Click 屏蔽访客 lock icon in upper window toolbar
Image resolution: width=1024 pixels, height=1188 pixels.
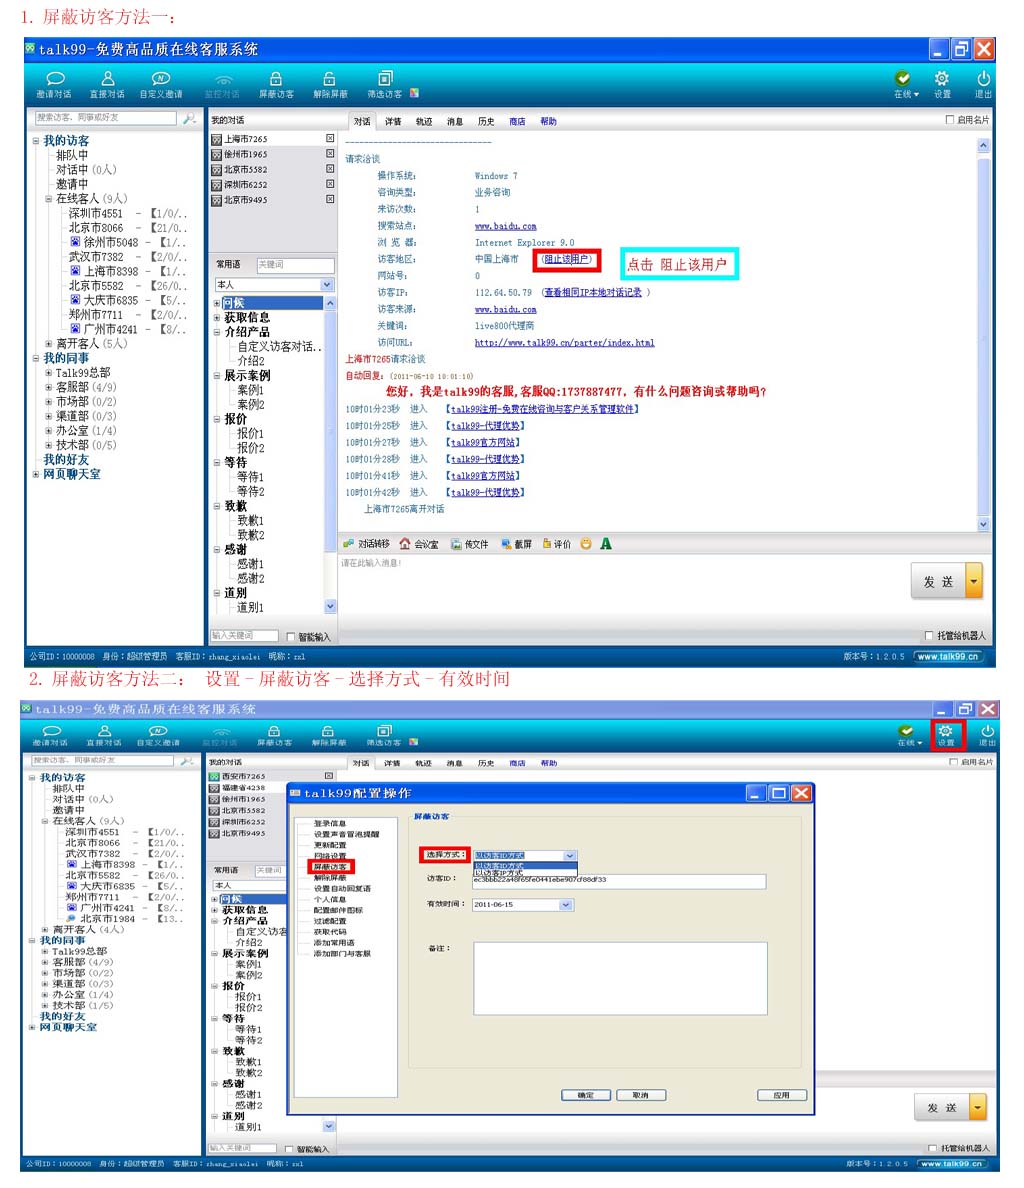point(276,79)
